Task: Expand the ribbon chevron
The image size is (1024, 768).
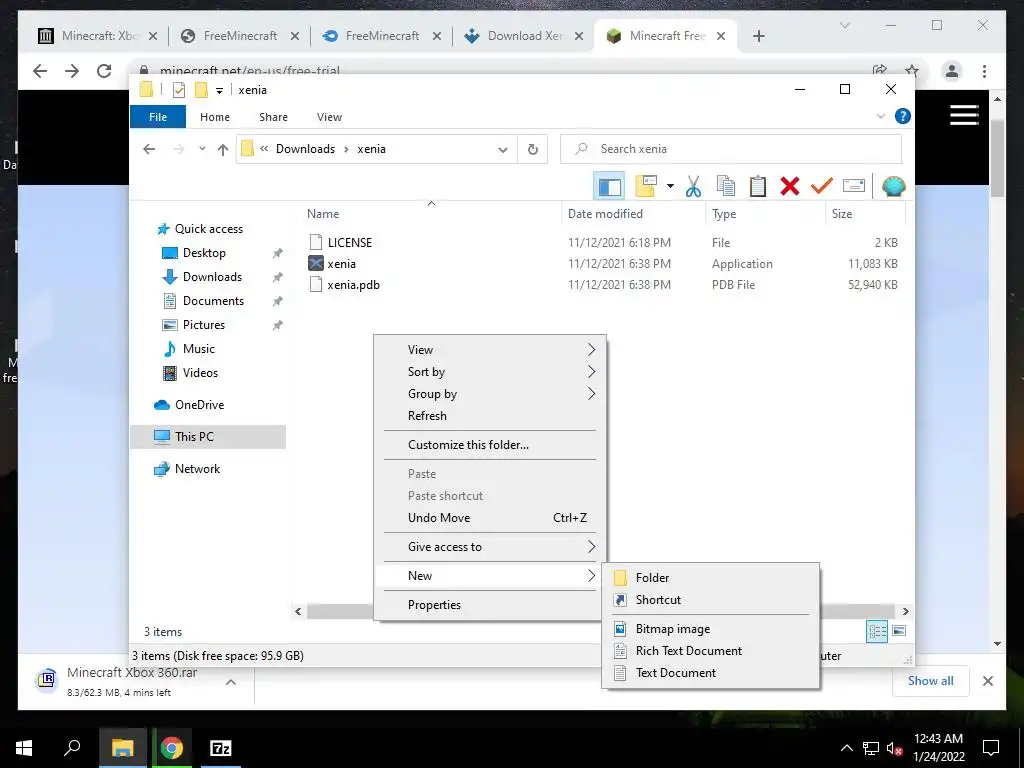Action: (880, 116)
